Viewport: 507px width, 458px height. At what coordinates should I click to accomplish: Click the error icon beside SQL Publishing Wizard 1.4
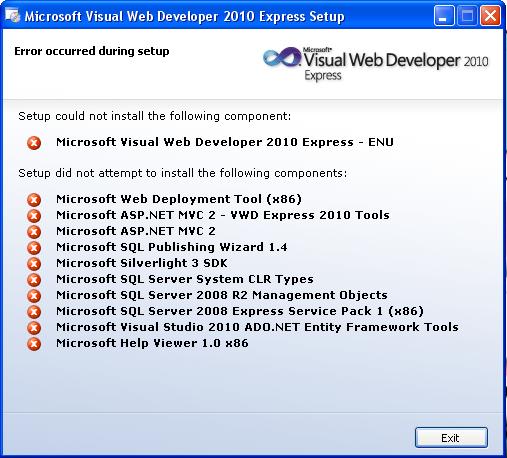[34, 248]
